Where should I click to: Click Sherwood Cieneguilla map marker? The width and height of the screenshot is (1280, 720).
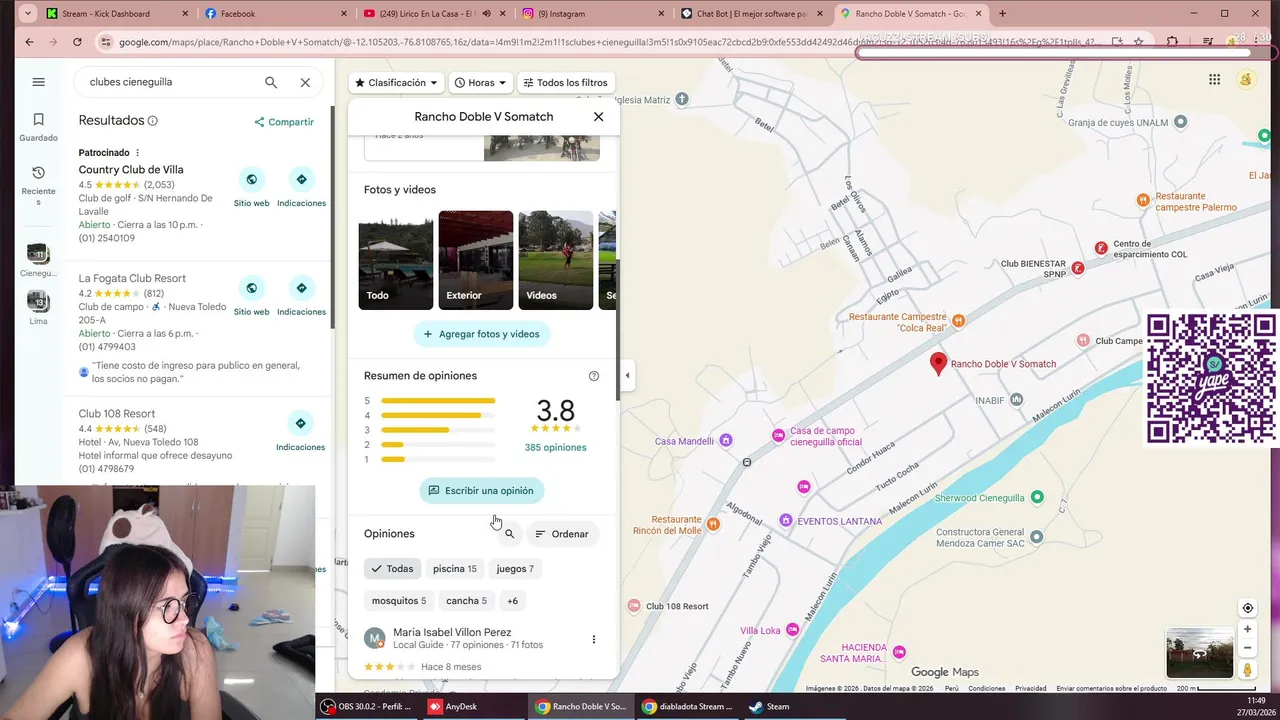pyautogui.click(x=1037, y=497)
